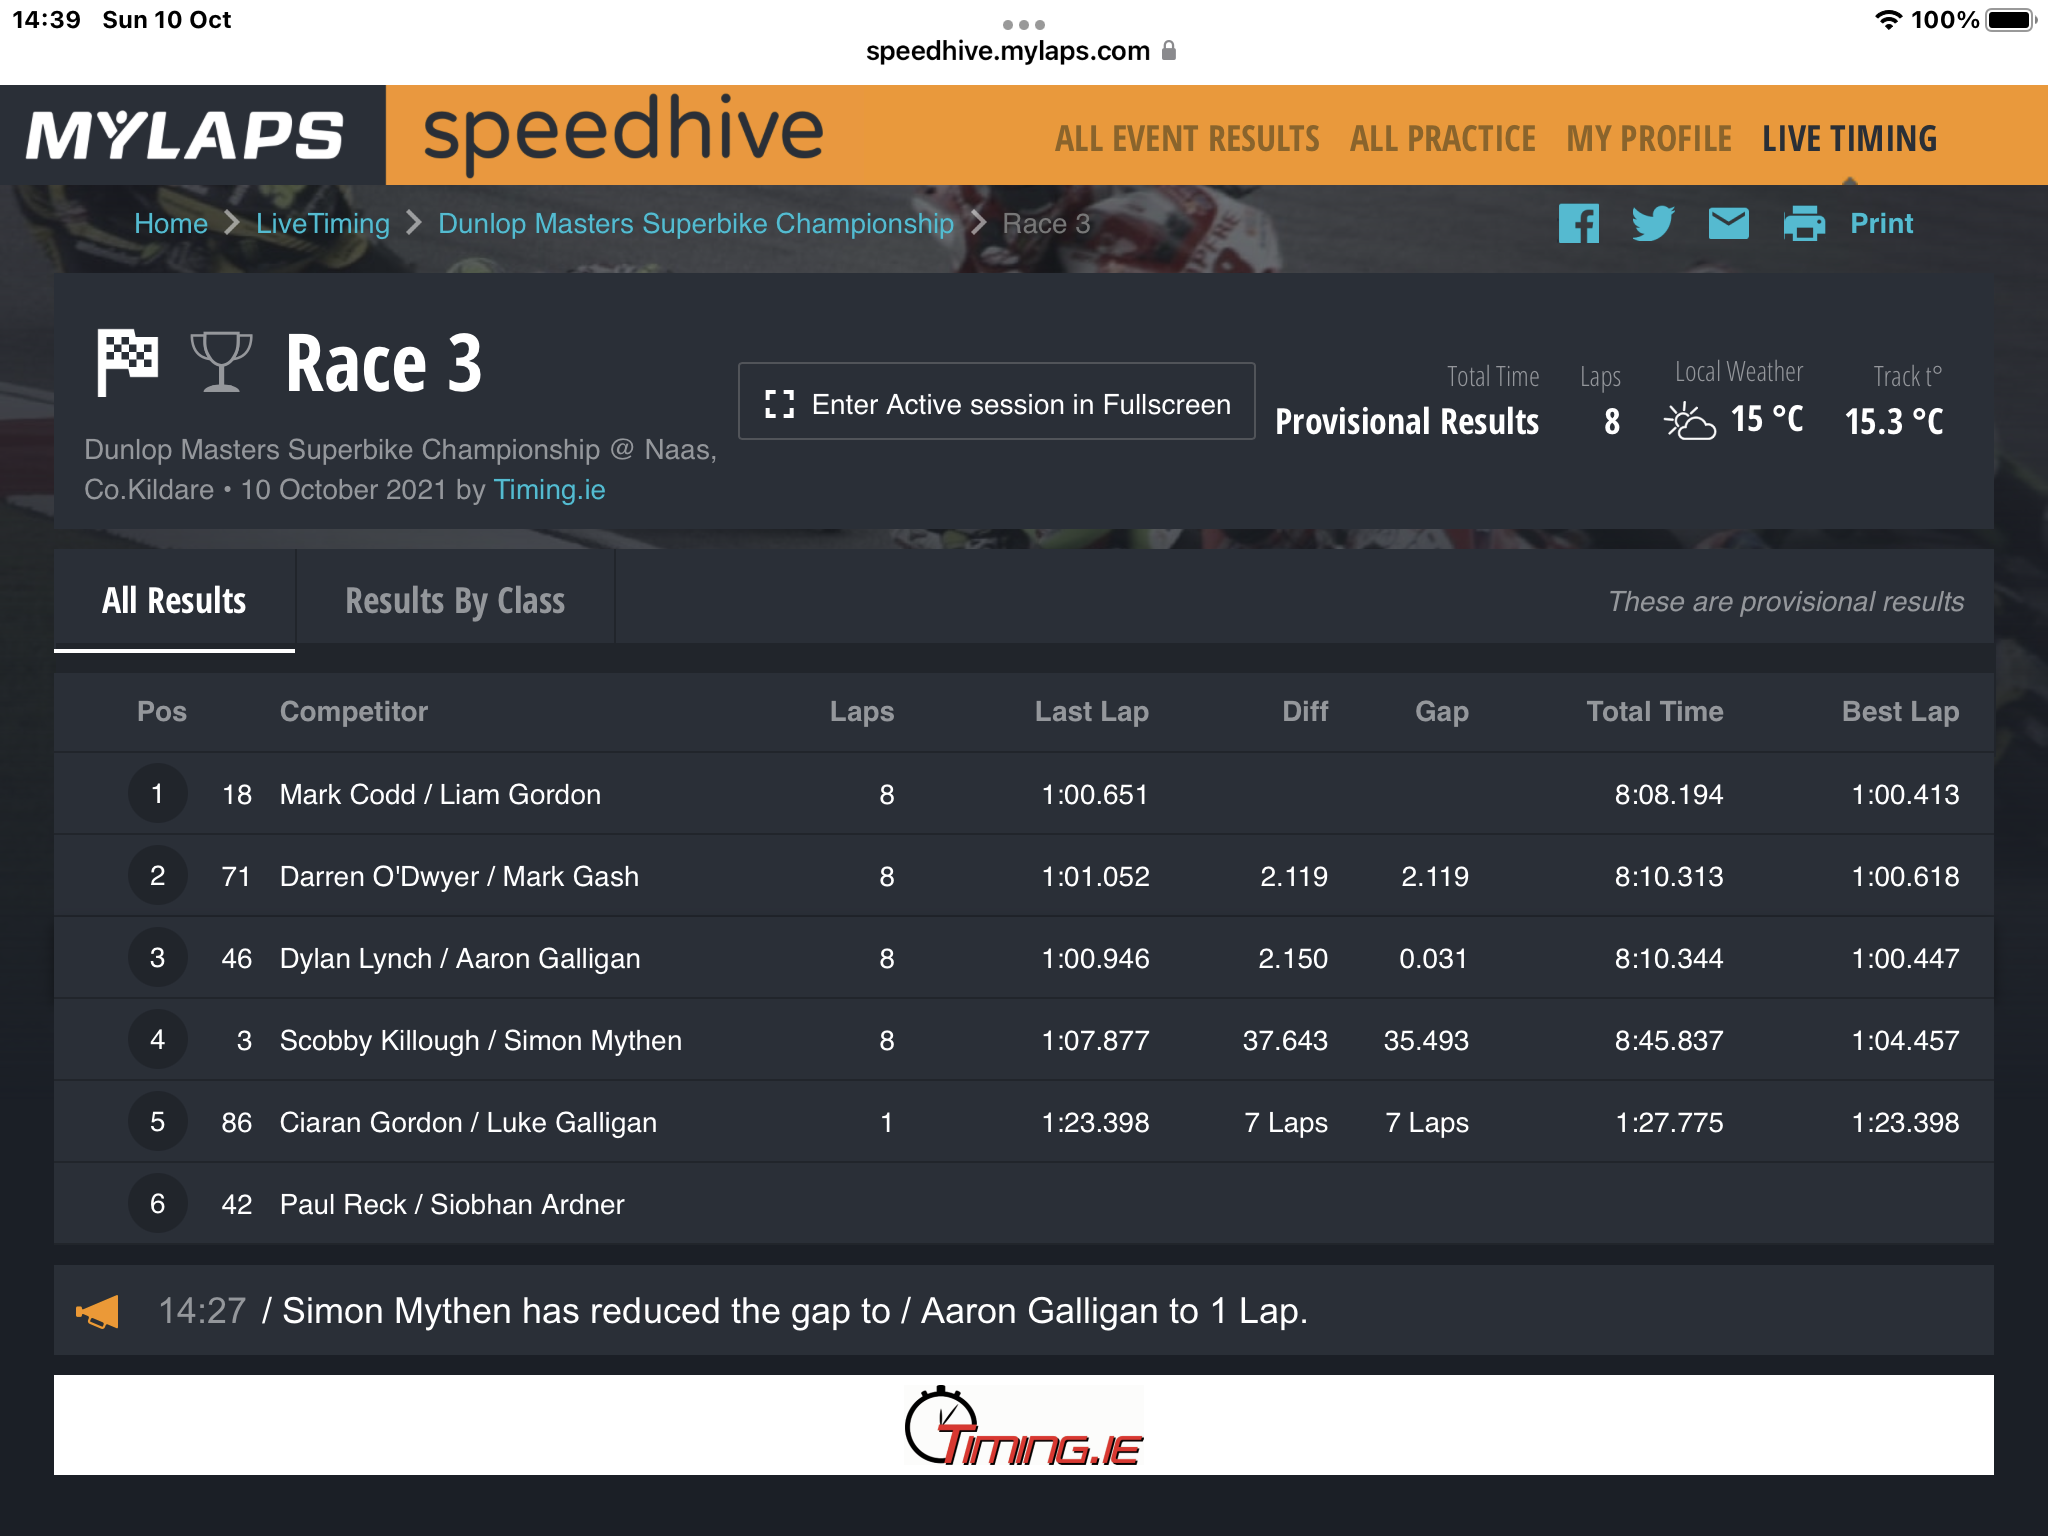
Task: Tap the three-dots multitasking indicator
Action: [x=1024, y=24]
